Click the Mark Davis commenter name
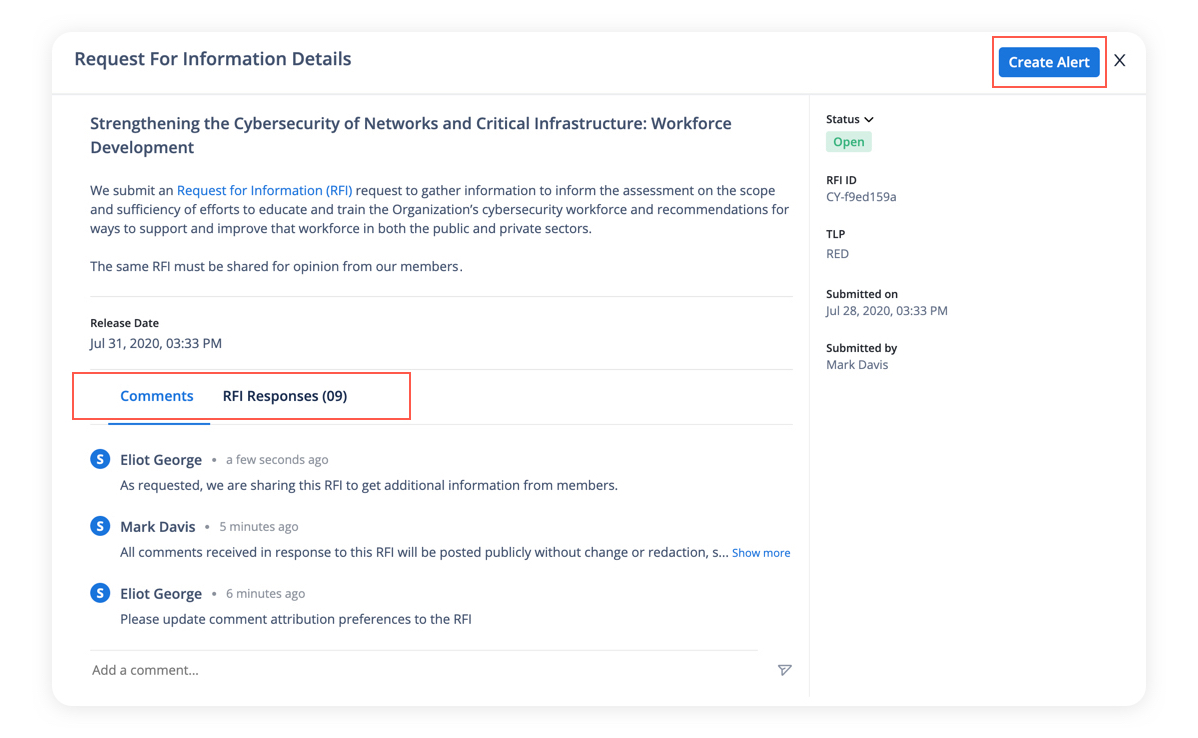Image resolution: width=1198 pixels, height=738 pixels. click(x=158, y=527)
